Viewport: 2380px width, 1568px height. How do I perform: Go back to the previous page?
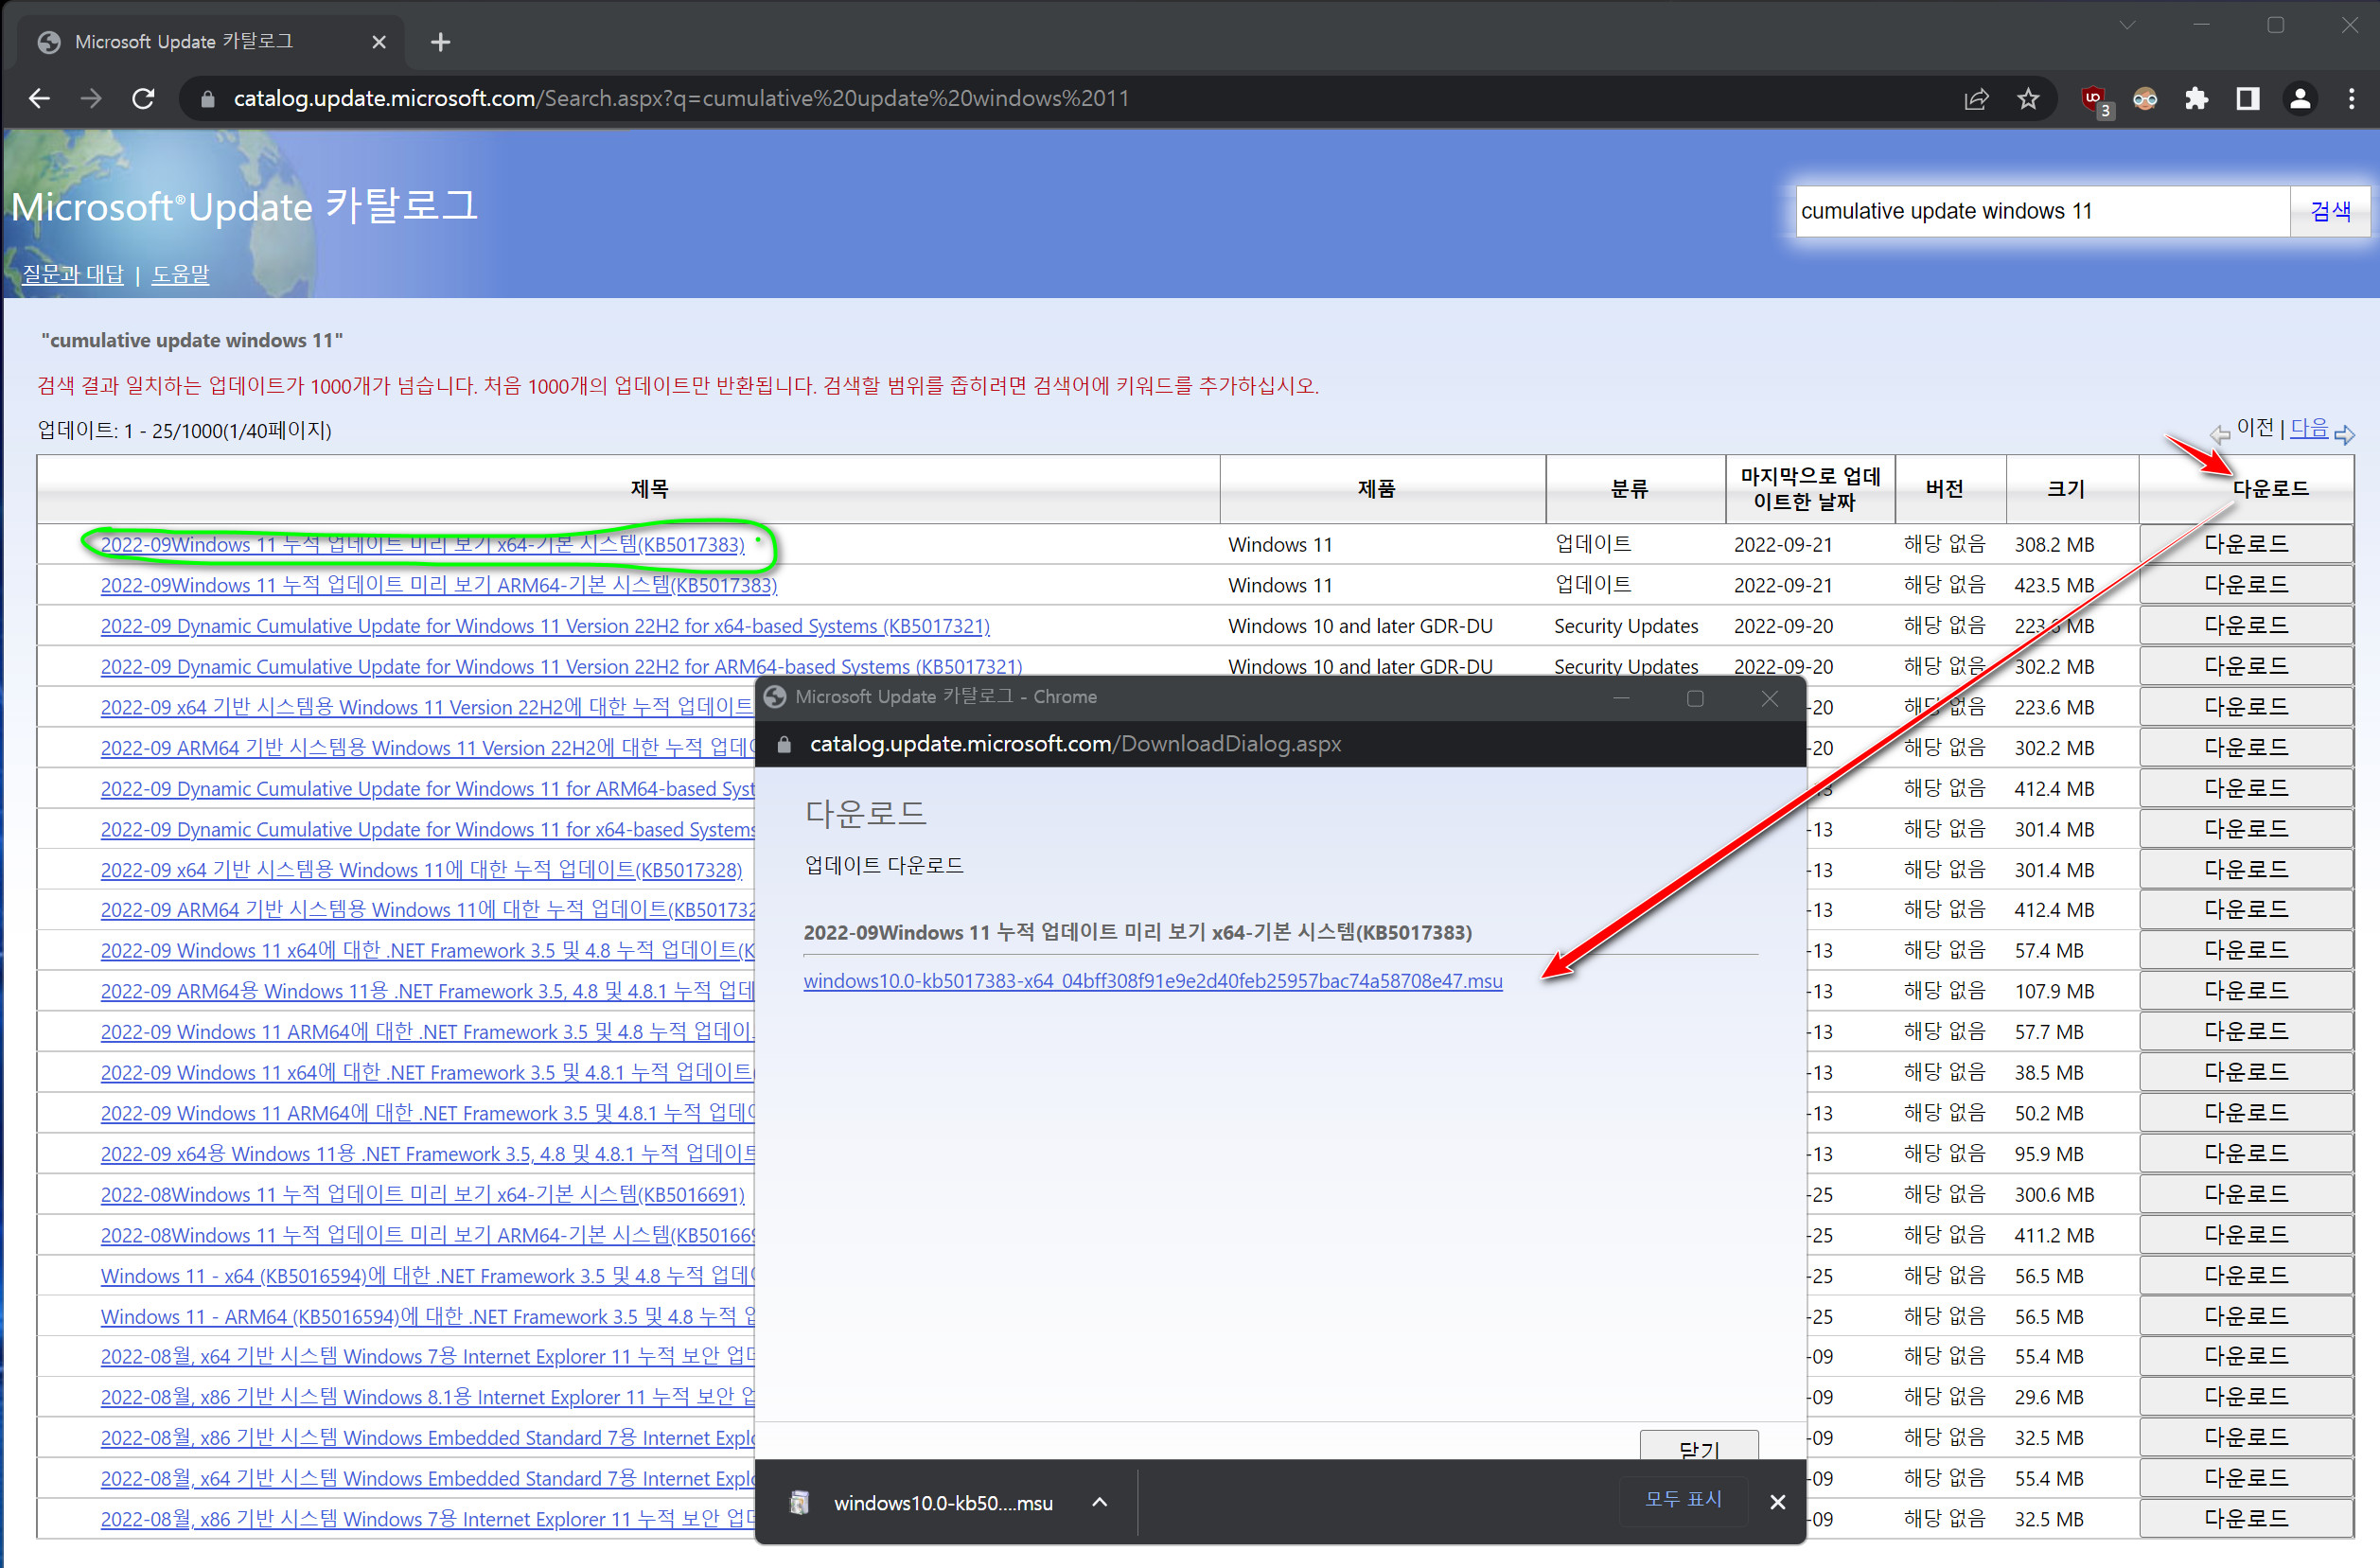click(39, 98)
